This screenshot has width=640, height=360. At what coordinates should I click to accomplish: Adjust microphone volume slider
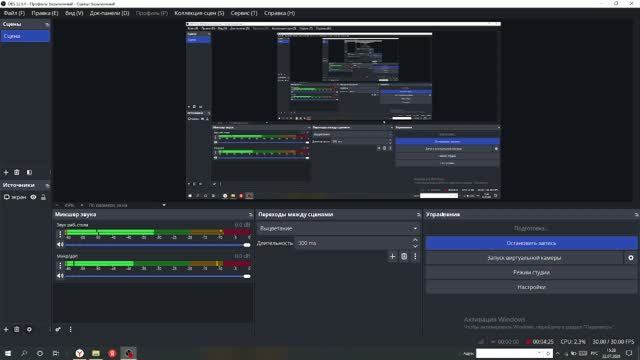point(158,276)
